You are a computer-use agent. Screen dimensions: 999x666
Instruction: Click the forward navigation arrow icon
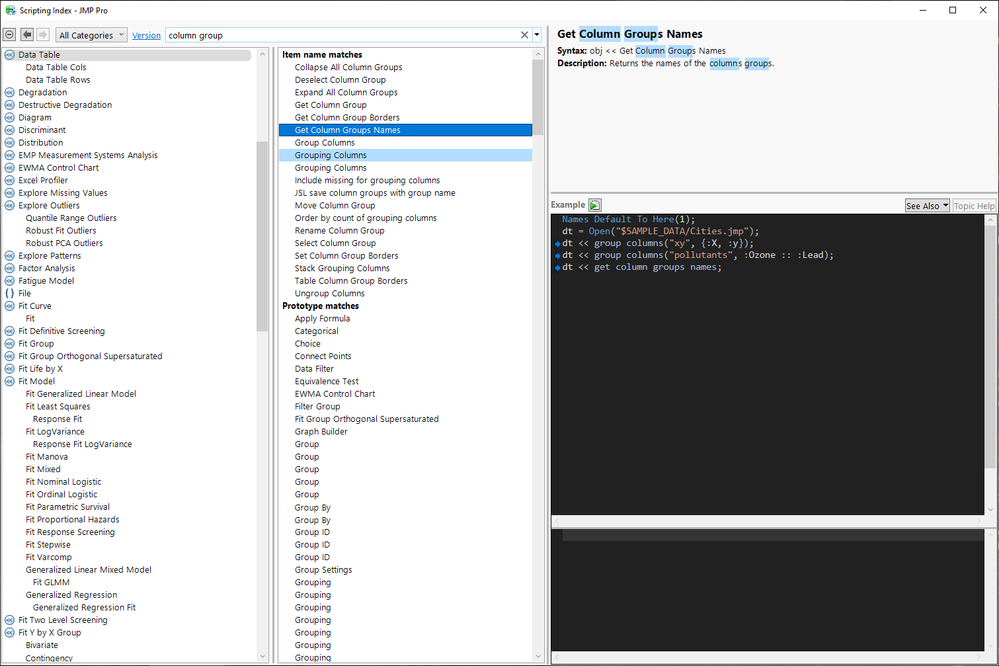43,35
